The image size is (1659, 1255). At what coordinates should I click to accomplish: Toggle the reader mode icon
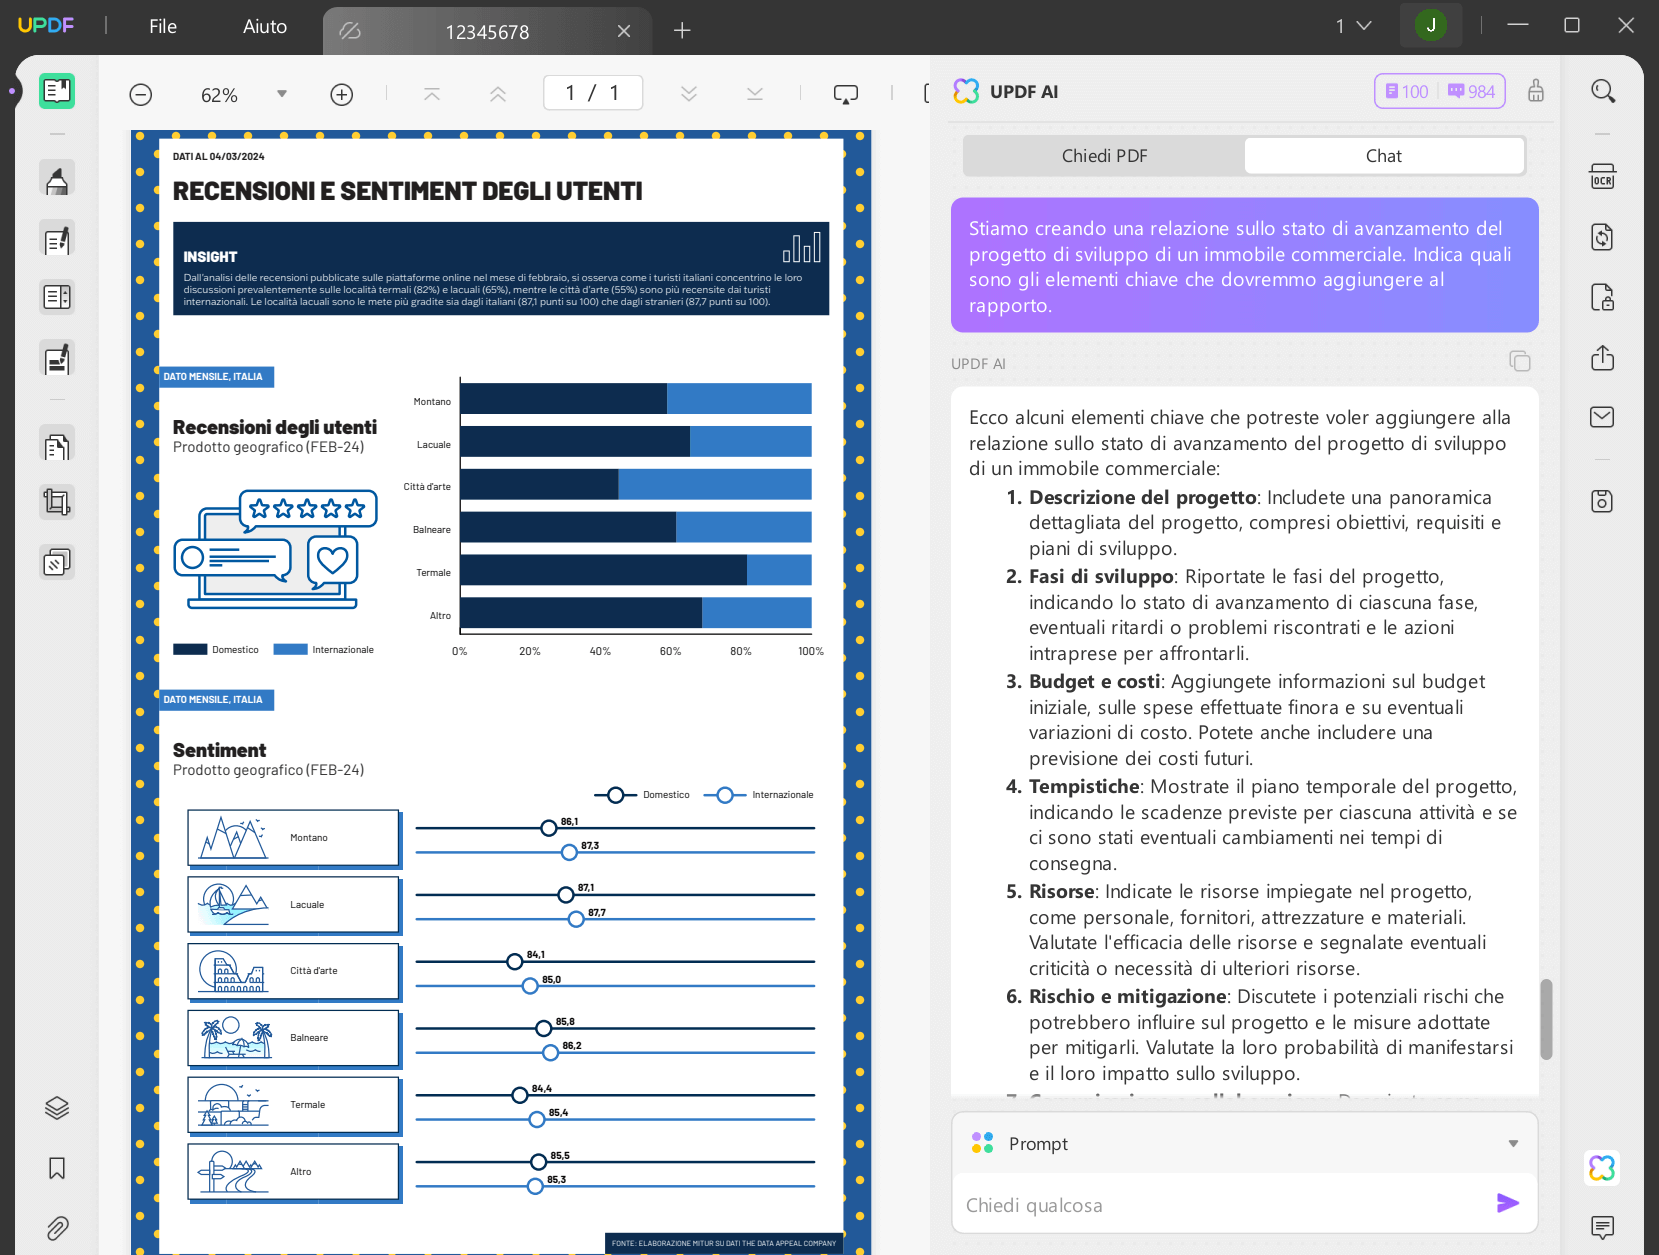[x=57, y=91]
